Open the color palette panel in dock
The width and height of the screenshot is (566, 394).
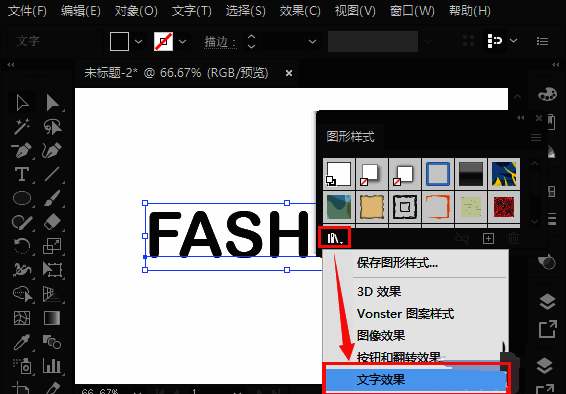pyautogui.click(x=547, y=94)
